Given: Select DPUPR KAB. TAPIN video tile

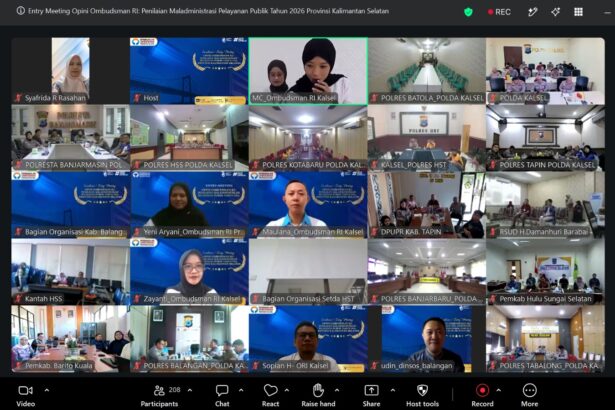Looking at the screenshot, I should click(x=427, y=205).
